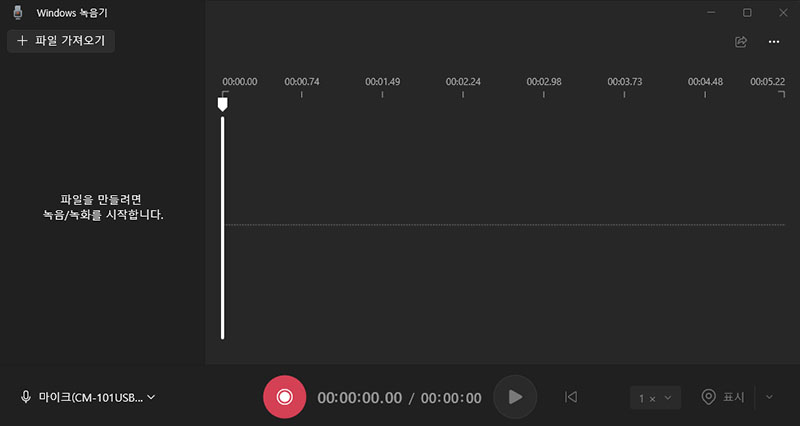Click the 00:04.48 timeline label
This screenshot has width=800, height=426.
705,82
